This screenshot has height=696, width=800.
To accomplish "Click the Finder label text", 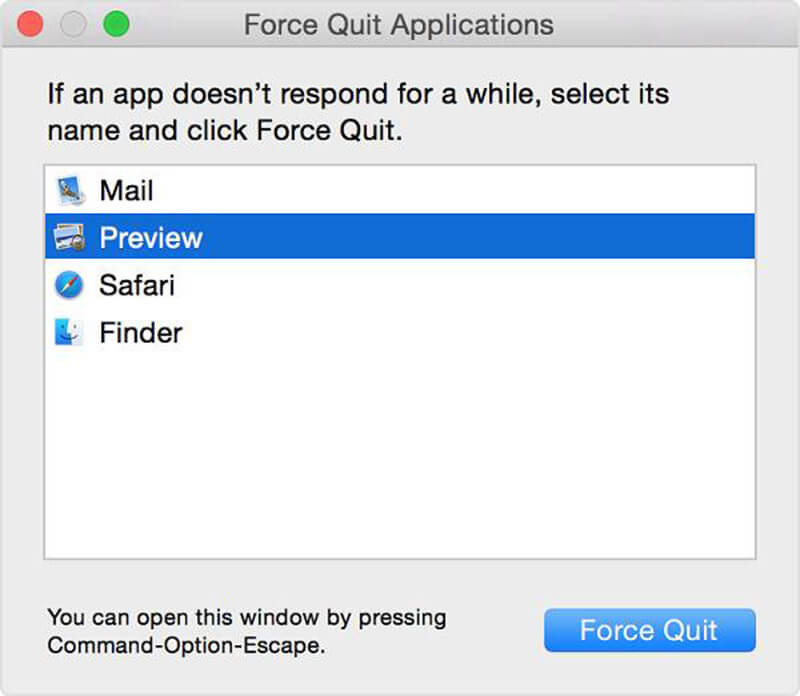I will (x=140, y=333).
